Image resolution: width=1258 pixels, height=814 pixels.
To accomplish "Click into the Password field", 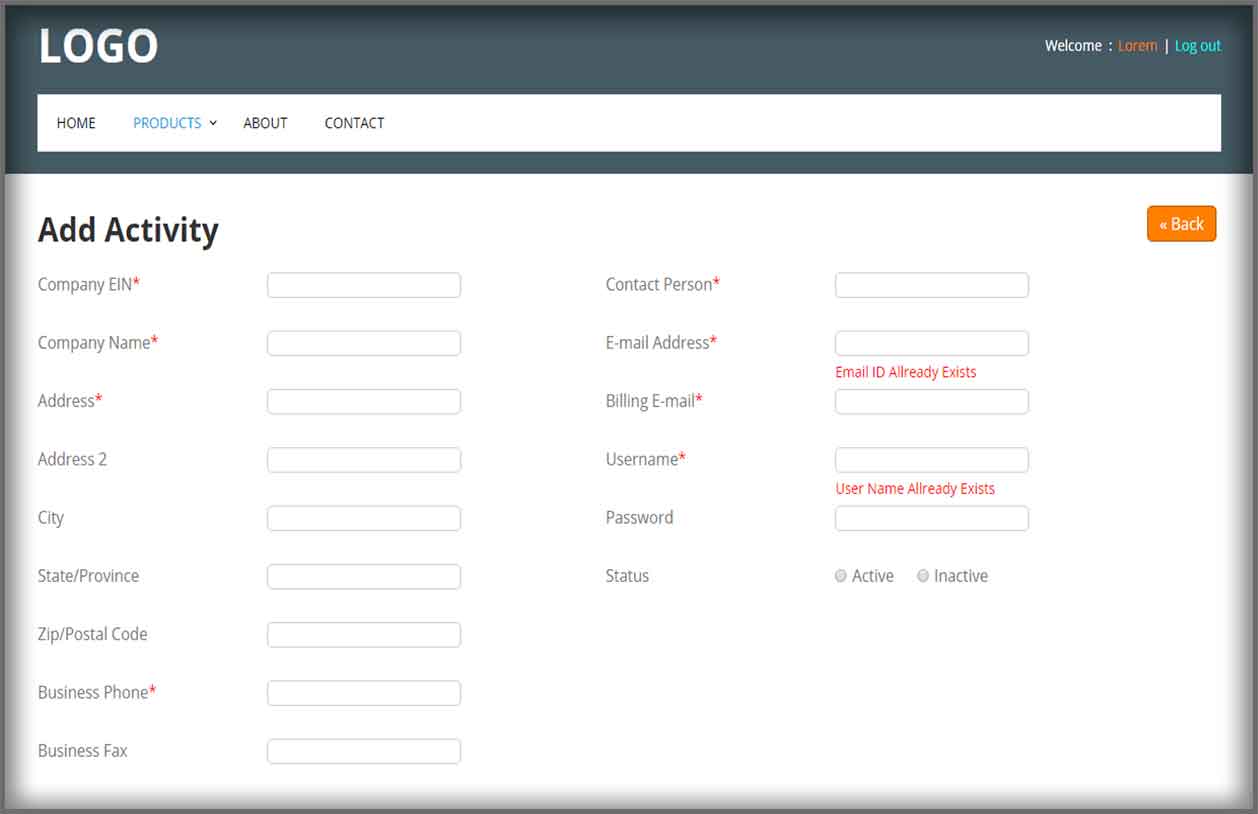I will click(931, 518).
